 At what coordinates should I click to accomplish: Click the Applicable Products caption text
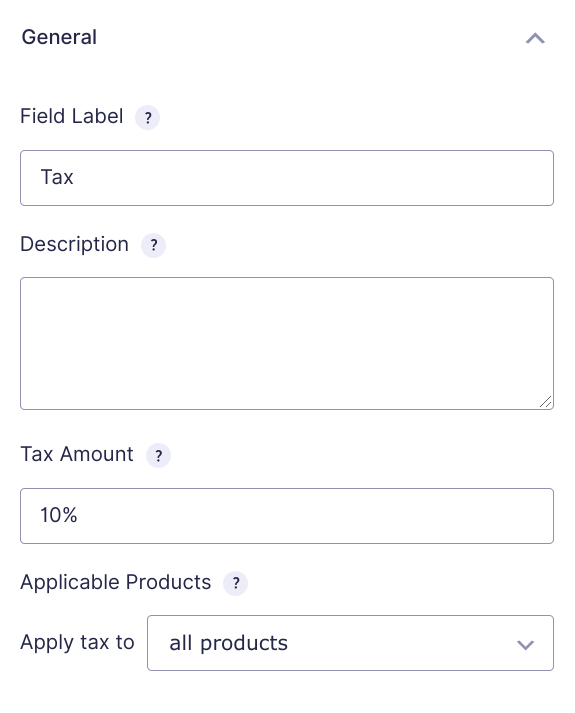(x=116, y=583)
